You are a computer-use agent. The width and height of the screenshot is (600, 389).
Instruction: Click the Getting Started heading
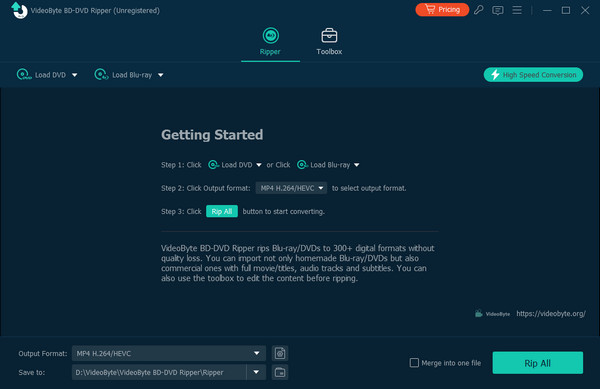click(x=212, y=135)
